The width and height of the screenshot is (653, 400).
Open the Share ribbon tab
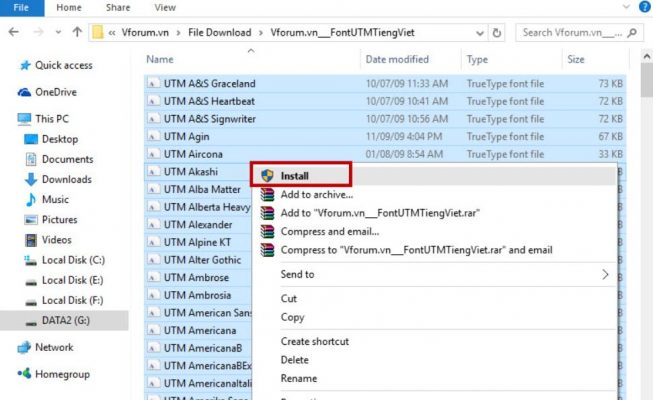point(118,8)
